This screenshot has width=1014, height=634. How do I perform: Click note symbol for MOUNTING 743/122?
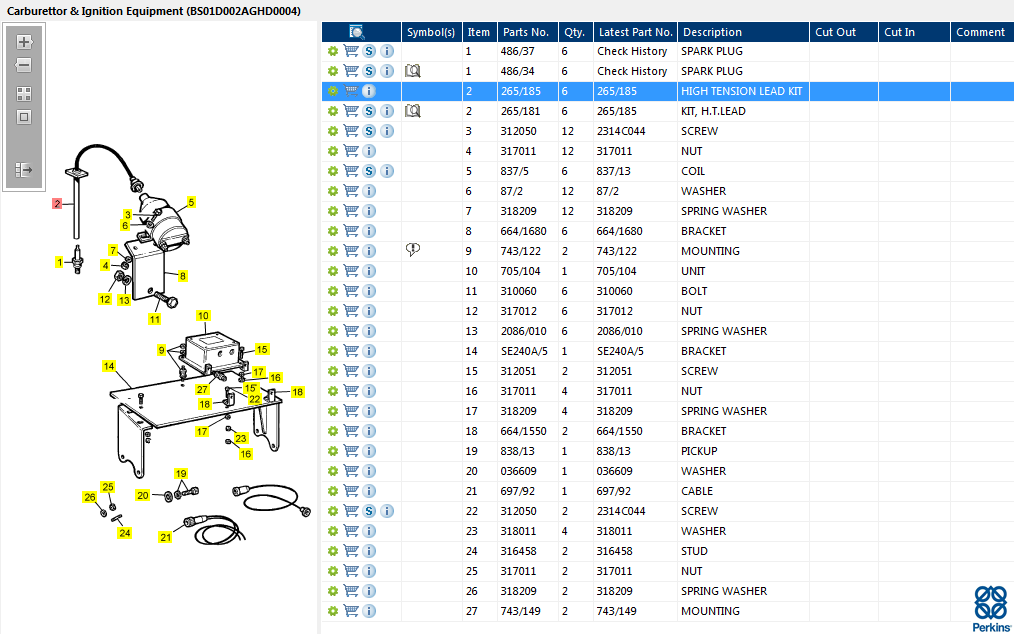pos(413,250)
